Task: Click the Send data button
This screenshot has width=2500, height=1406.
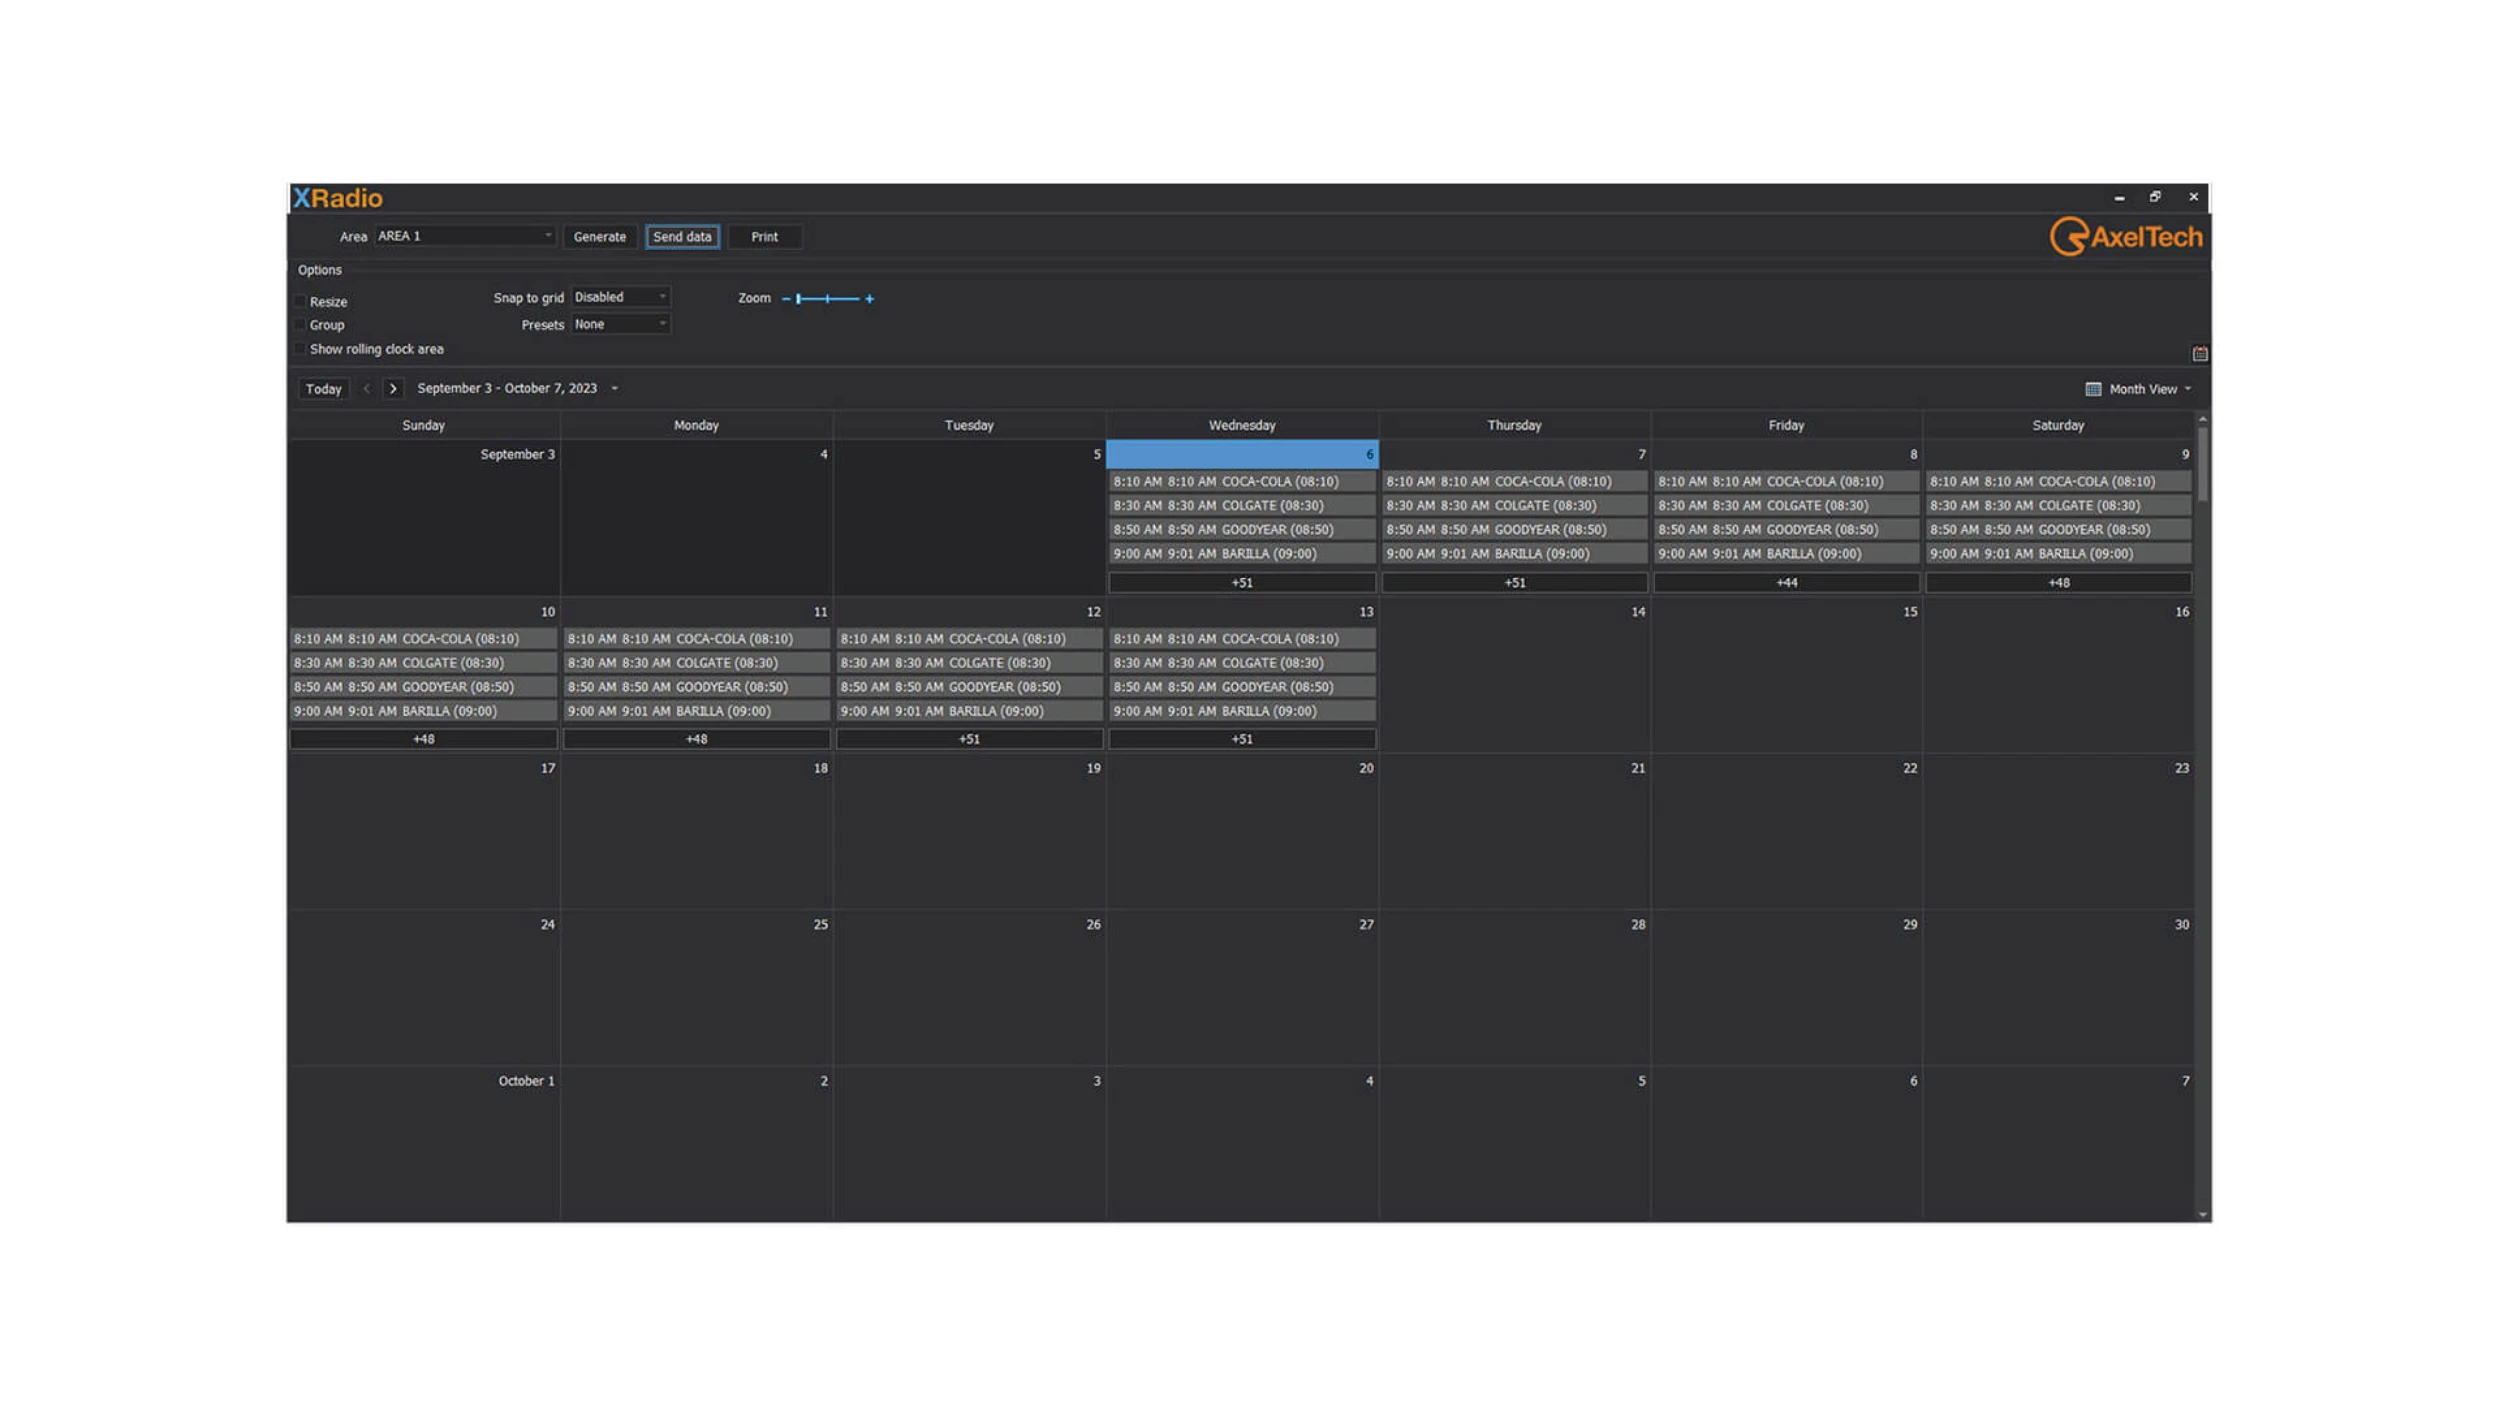Action: tap(682, 237)
